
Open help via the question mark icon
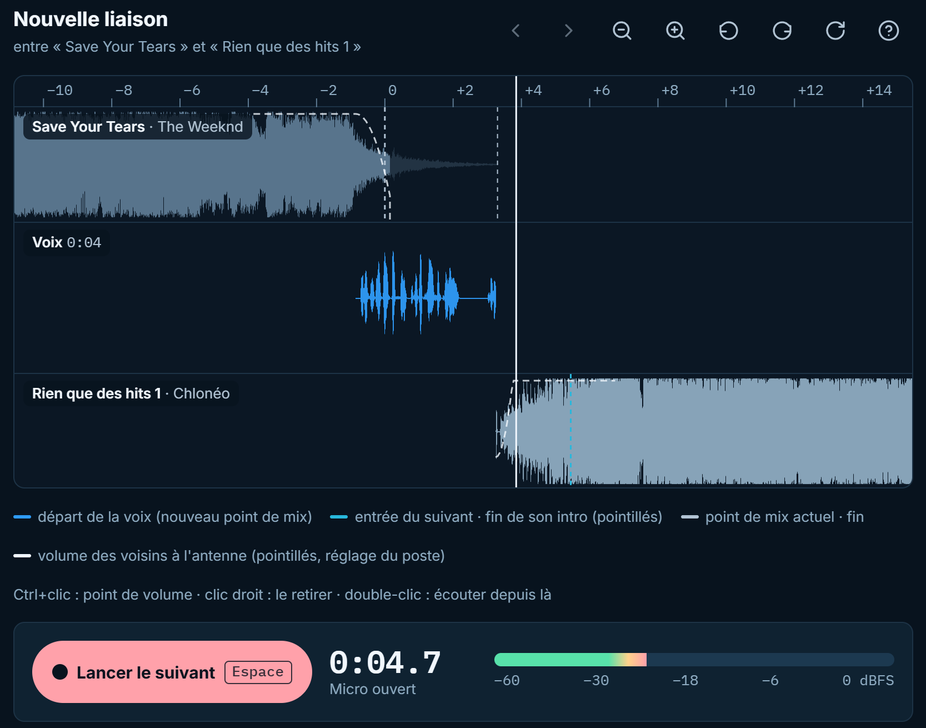(x=888, y=31)
